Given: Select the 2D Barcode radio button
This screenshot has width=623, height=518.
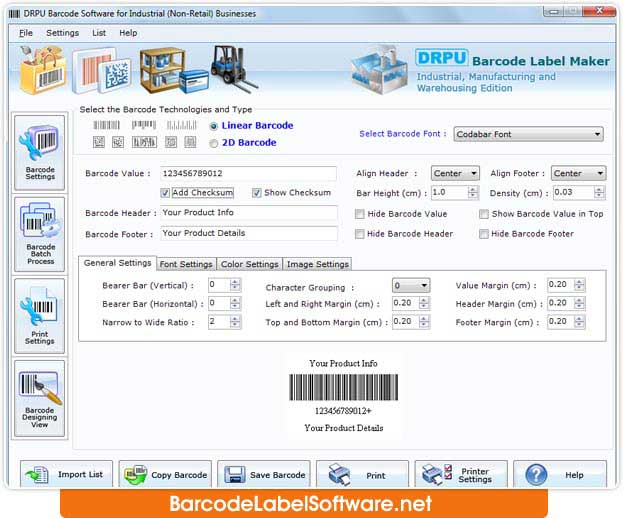Looking at the screenshot, I should pos(214,143).
